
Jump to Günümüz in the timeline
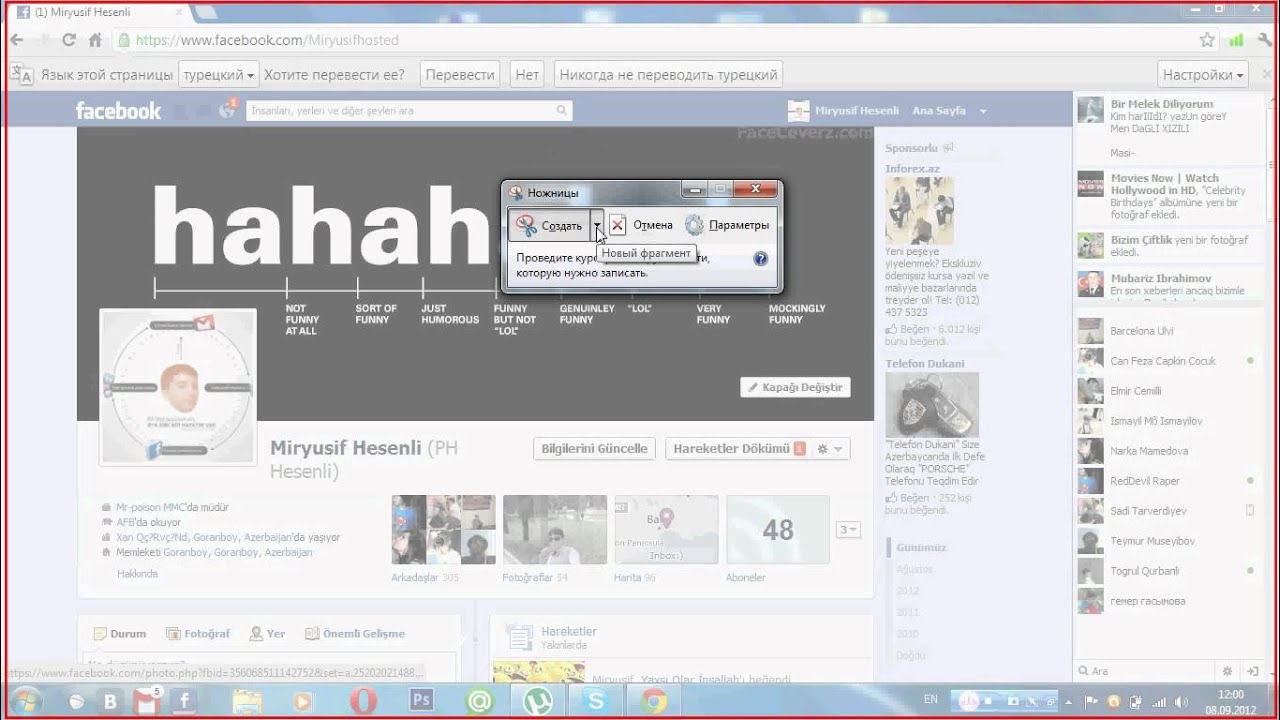tap(921, 548)
